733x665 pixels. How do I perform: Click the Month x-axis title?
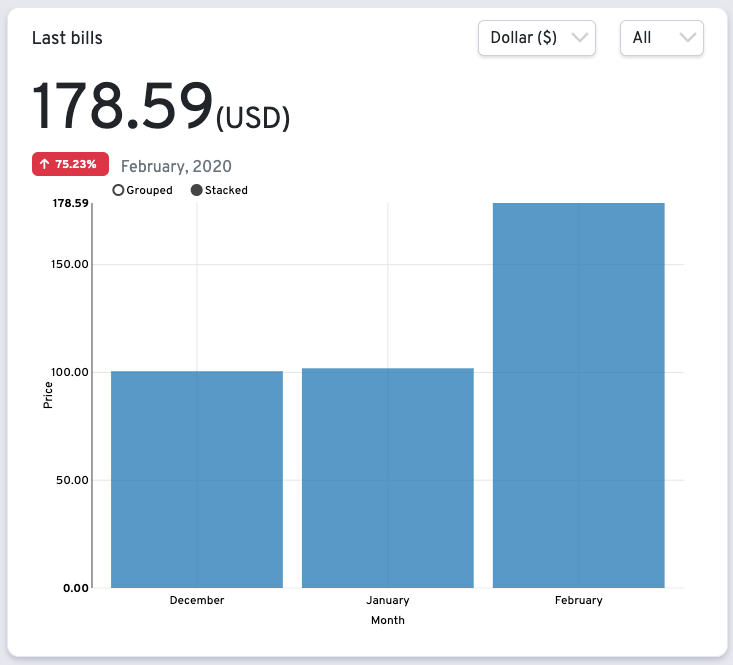click(x=388, y=620)
